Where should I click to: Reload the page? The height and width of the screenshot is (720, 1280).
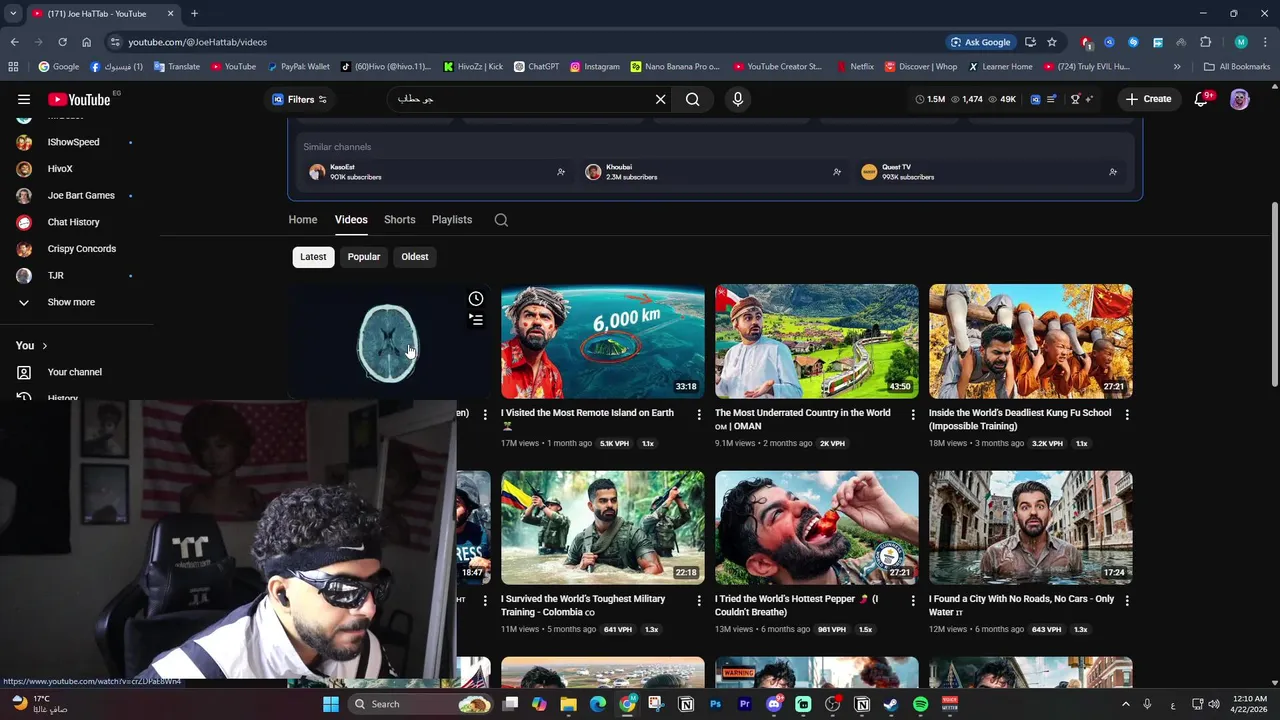pyautogui.click(x=62, y=42)
